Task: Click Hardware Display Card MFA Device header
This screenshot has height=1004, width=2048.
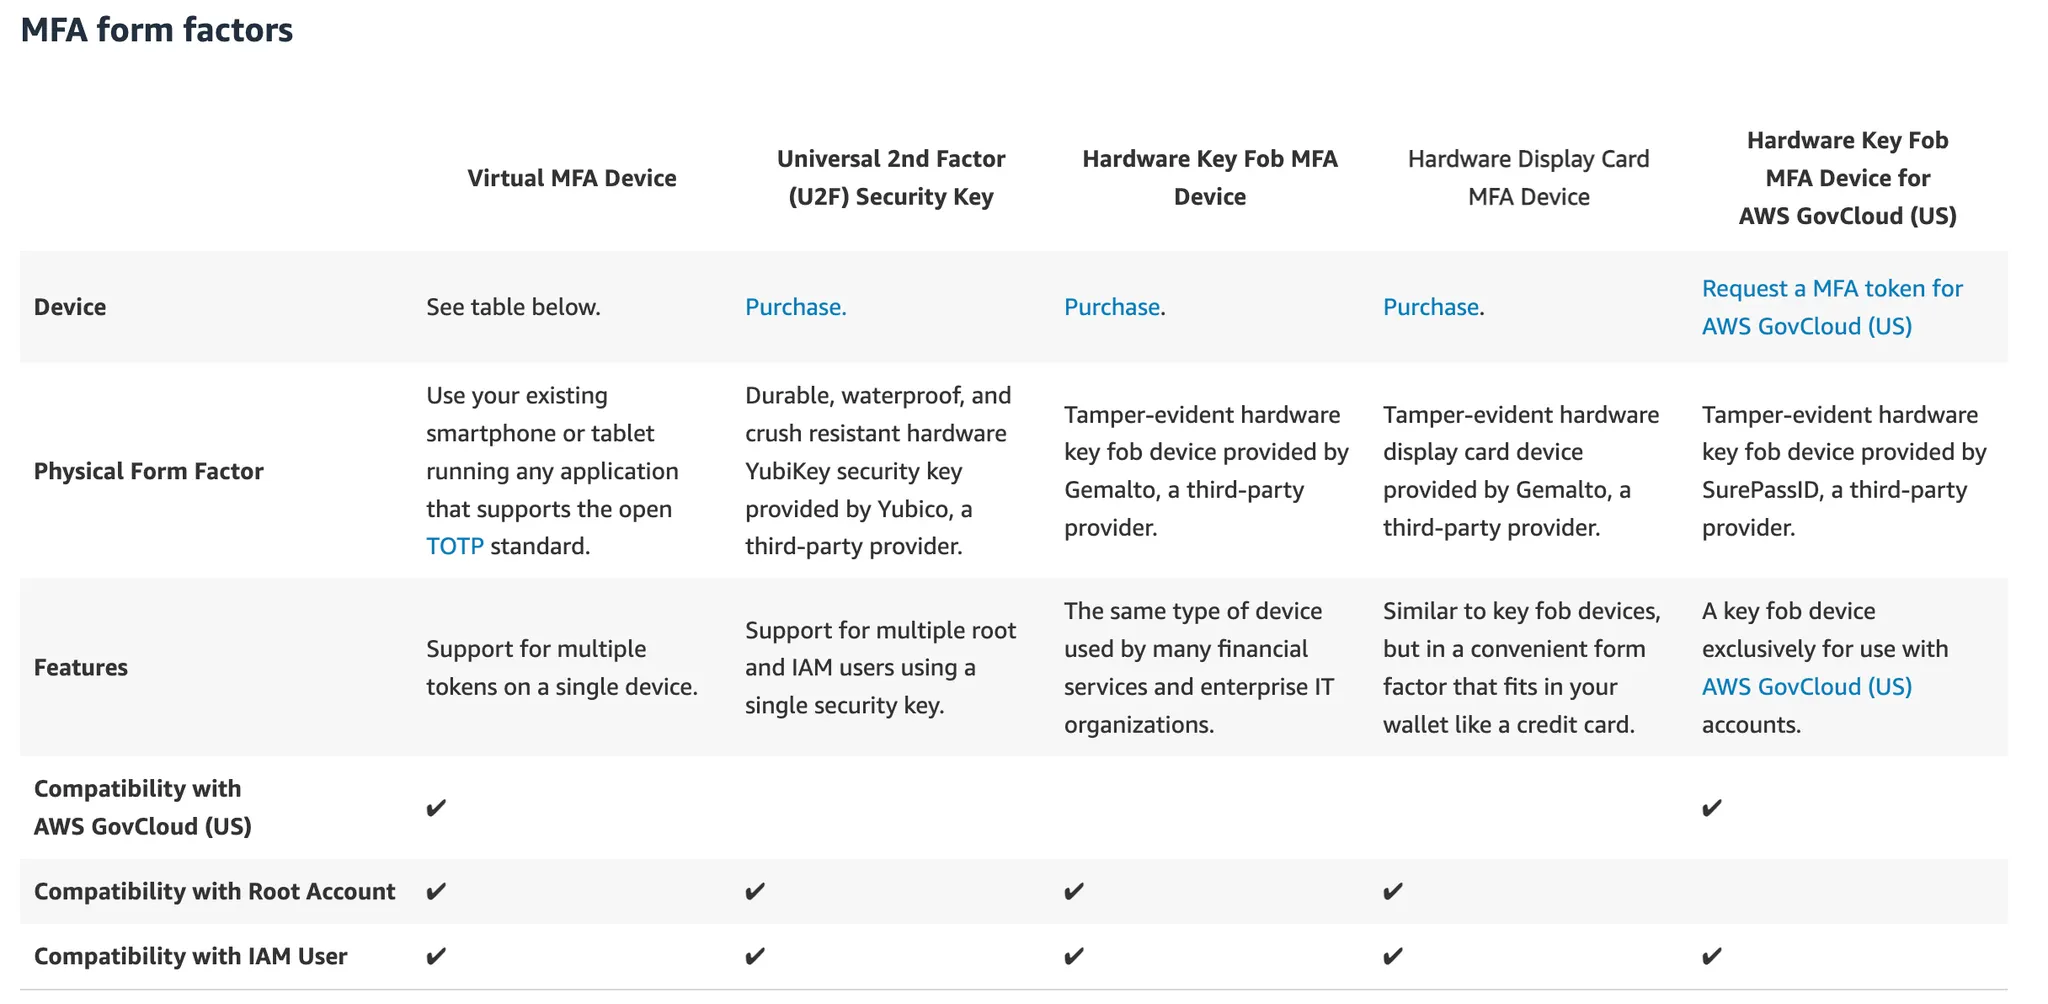Action: pos(1528,178)
